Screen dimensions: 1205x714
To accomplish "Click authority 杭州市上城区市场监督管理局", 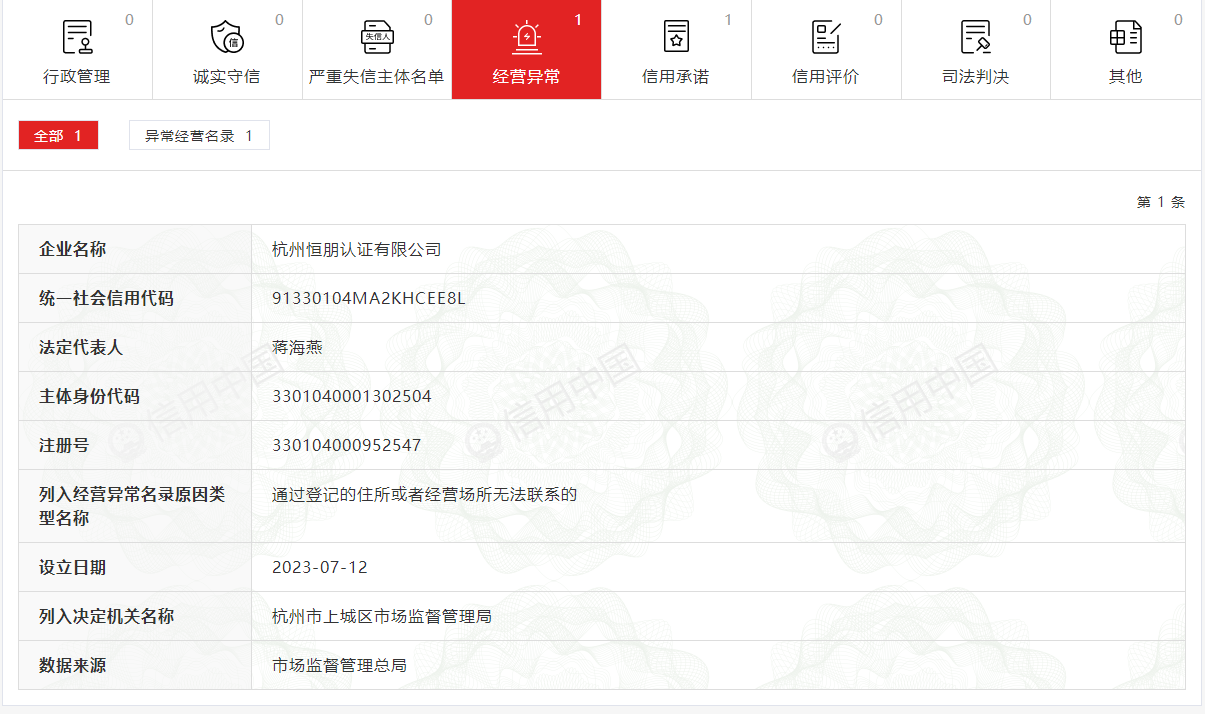I will [382, 616].
